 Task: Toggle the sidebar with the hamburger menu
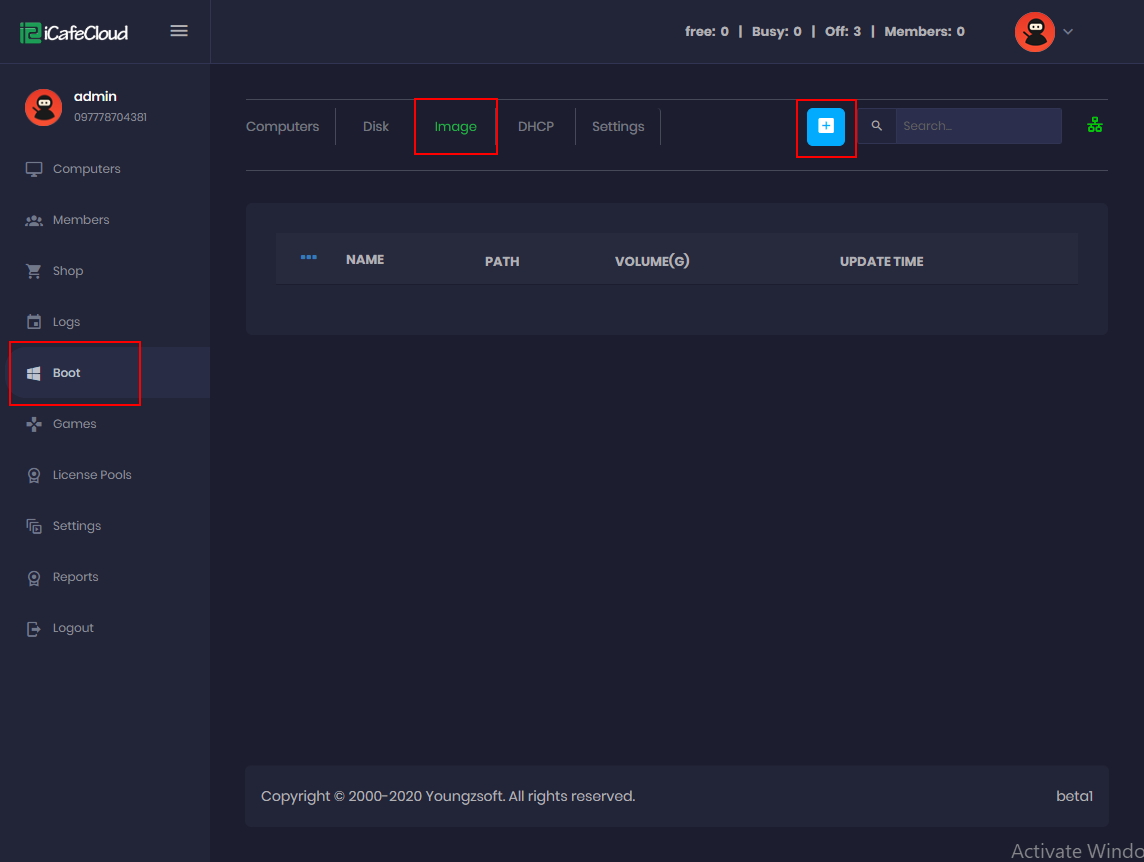(179, 30)
